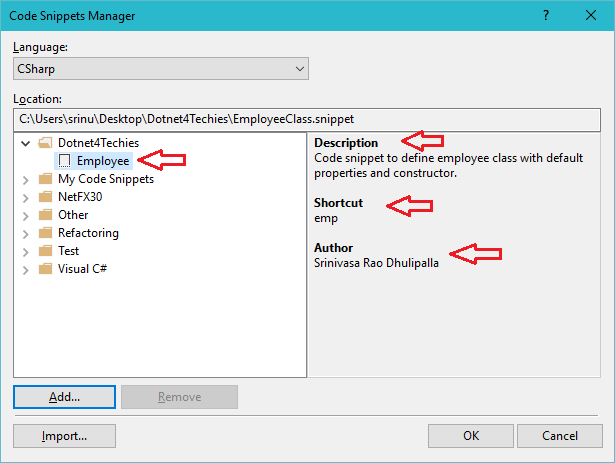Click the Test folder icon
This screenshot has height=463, width=615.
pos(45,251)
